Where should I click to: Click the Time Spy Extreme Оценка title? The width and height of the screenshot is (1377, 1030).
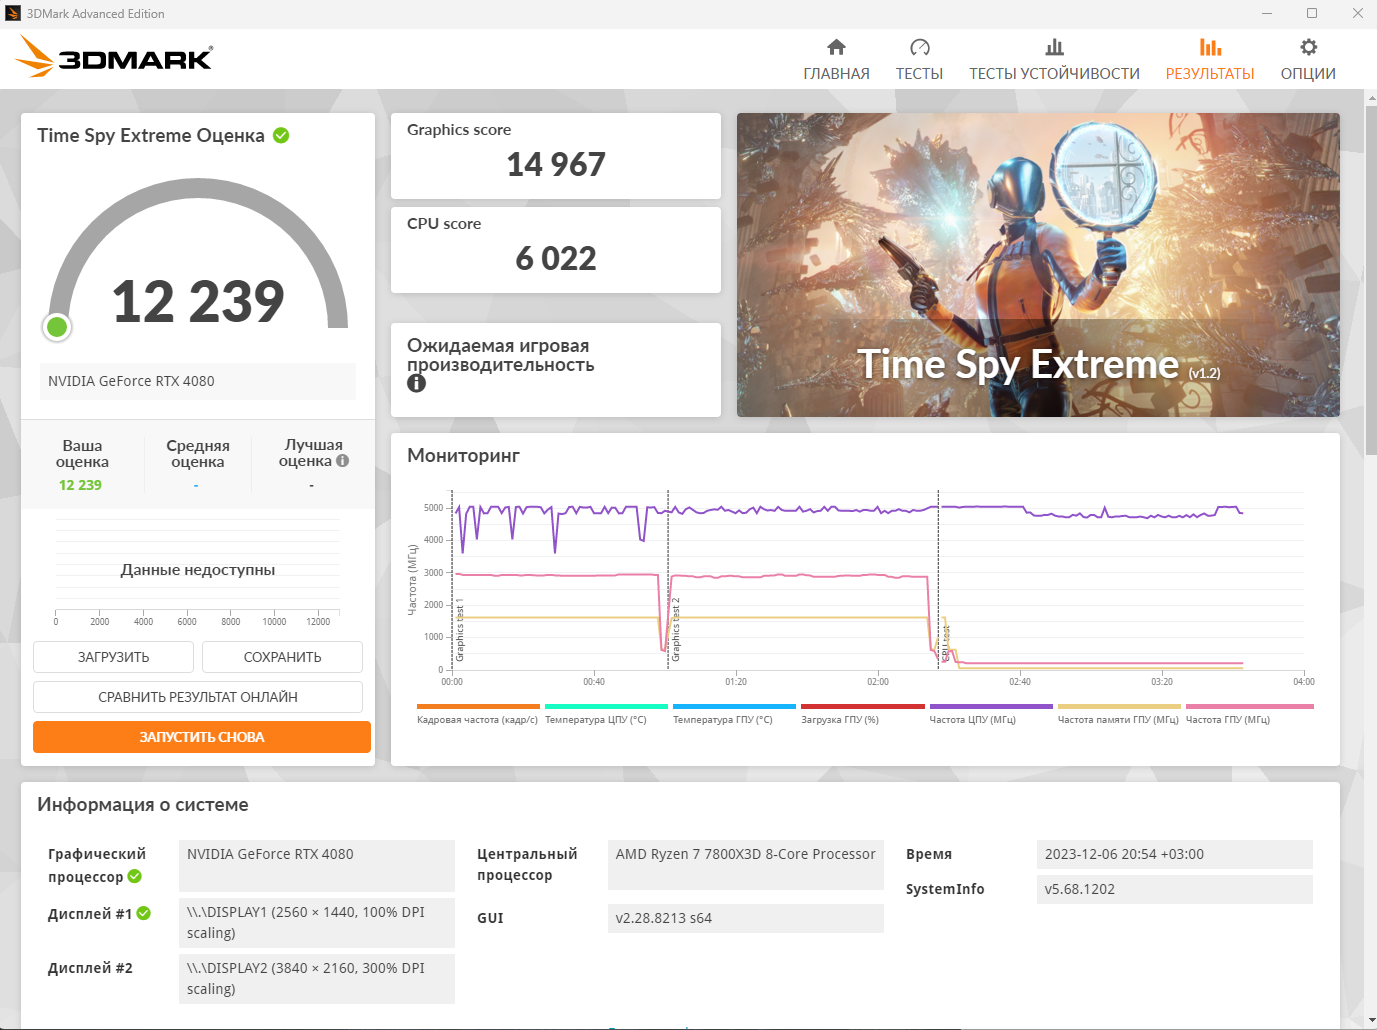tap(151, 136)
